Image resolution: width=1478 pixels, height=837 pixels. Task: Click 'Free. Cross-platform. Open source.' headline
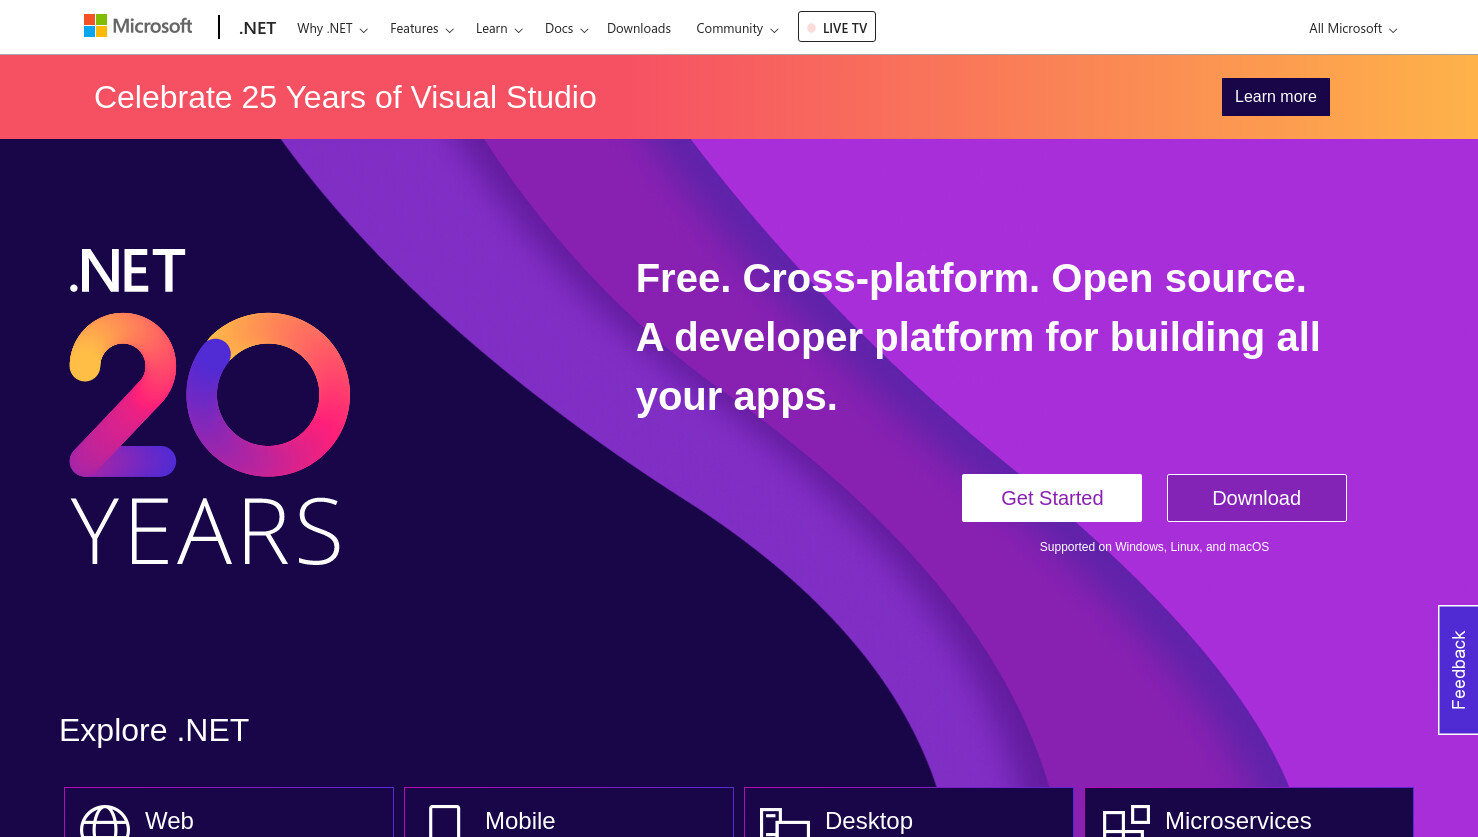[x=971, y=278]
